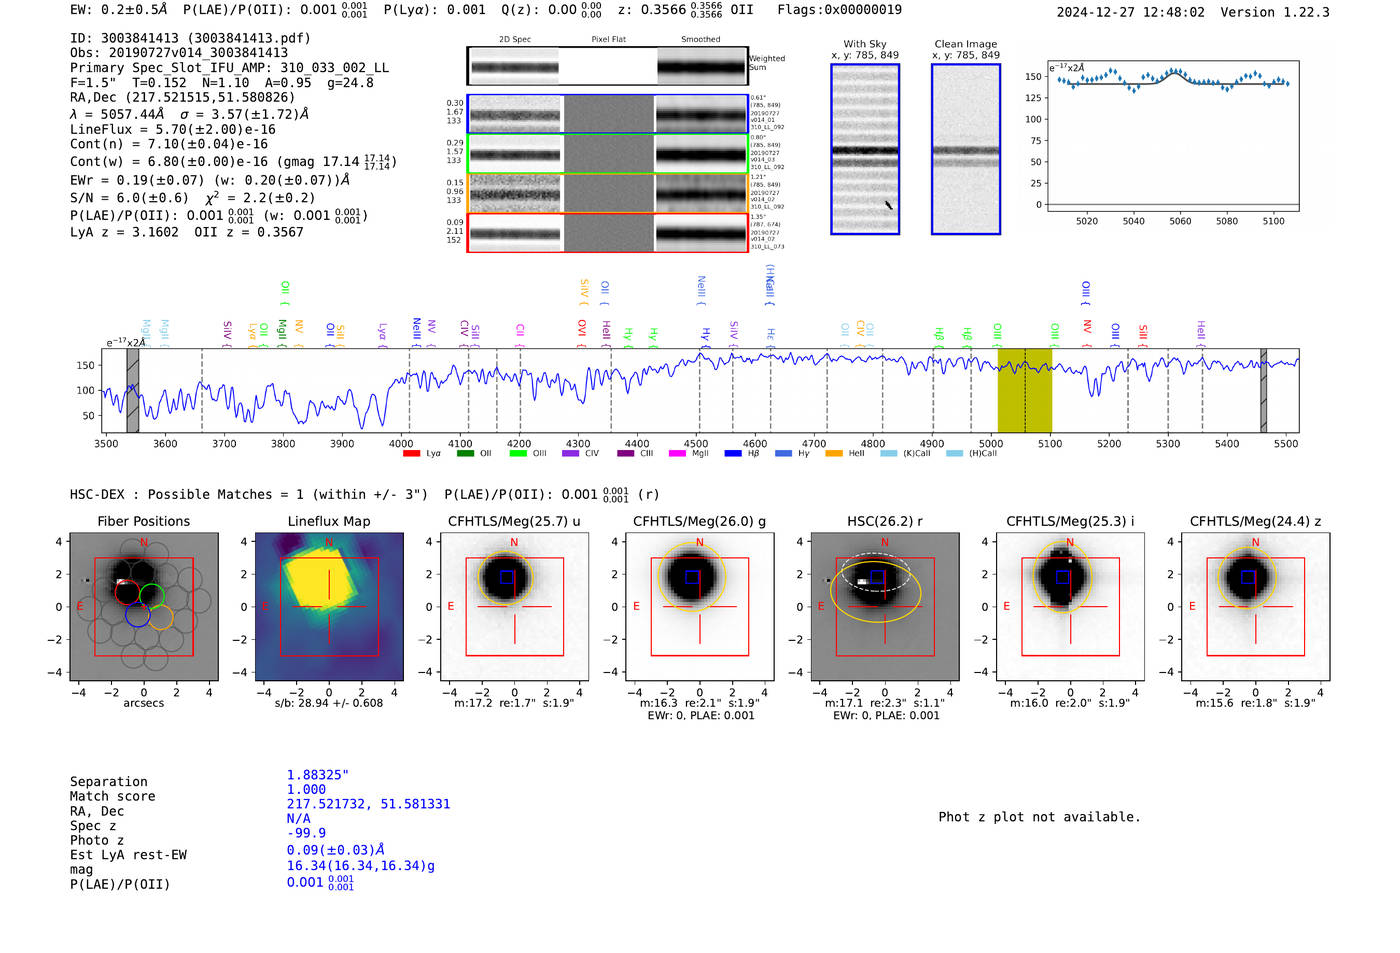Select the CFHTLS/Meg(26.0) g band cutout
This screenshot has width=1400, height=953.
pos(700,606)
